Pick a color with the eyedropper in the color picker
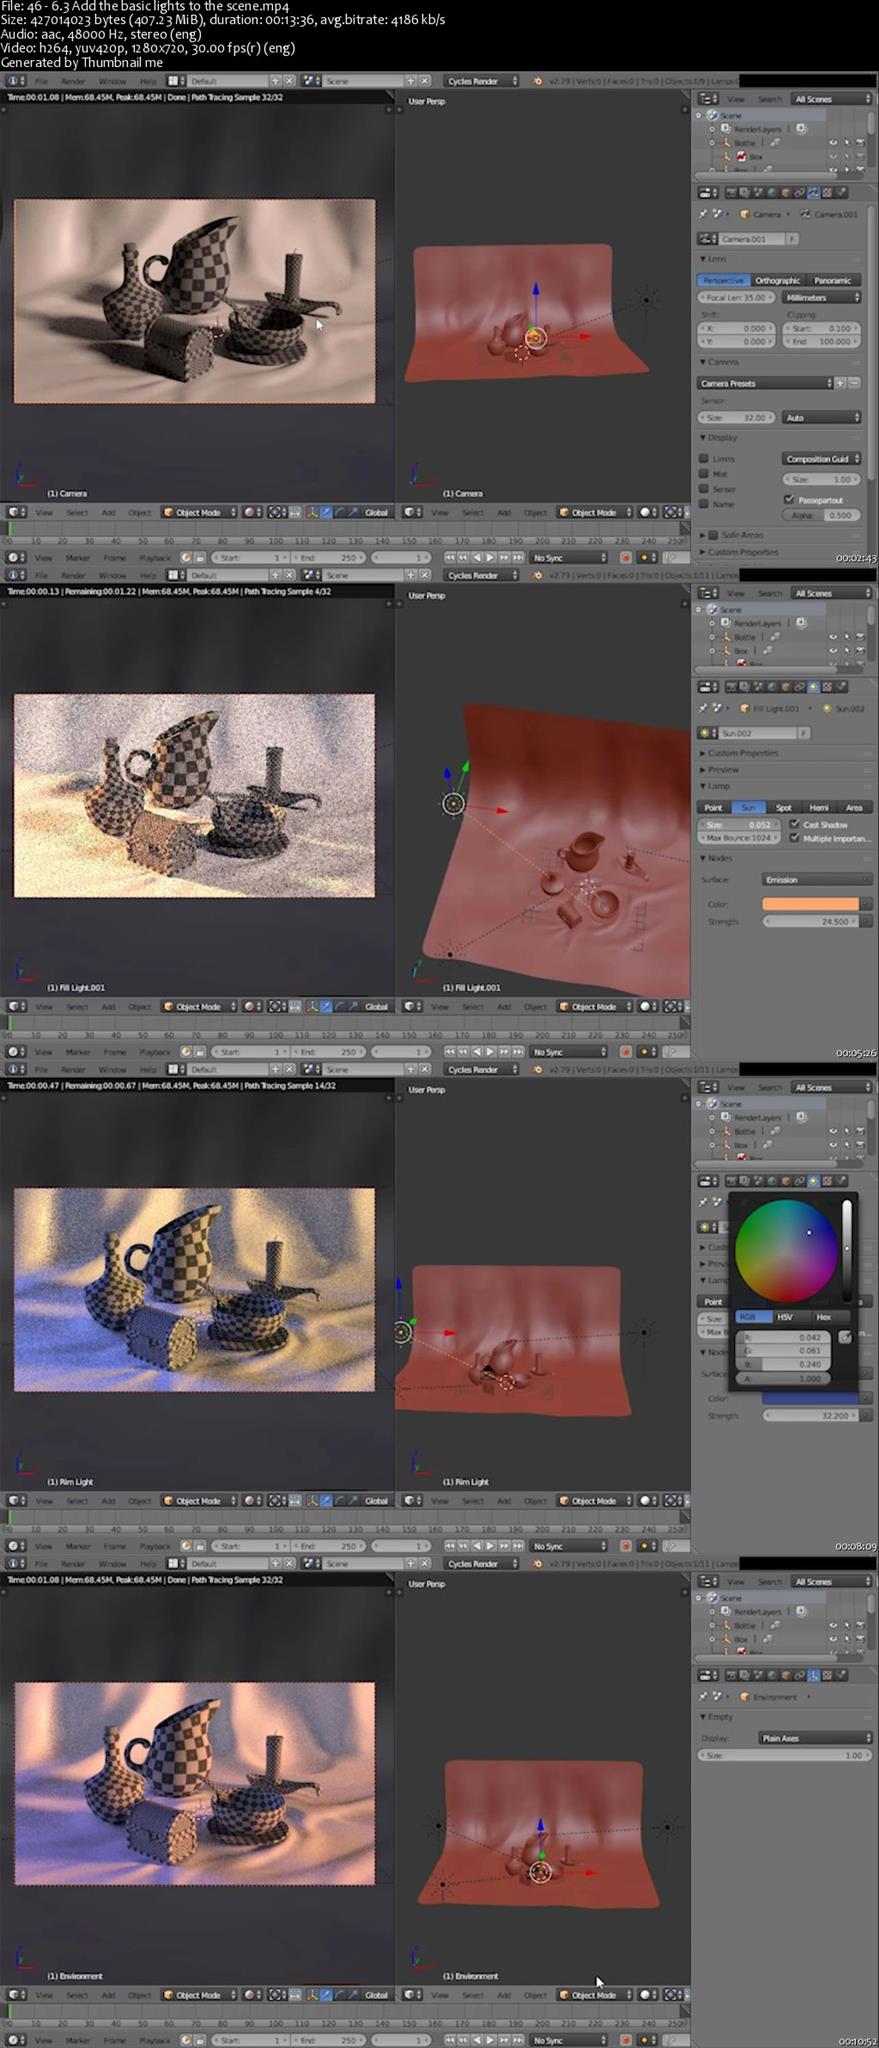The width and height of the screenshot is (879, 2048). click(846, 1337)
